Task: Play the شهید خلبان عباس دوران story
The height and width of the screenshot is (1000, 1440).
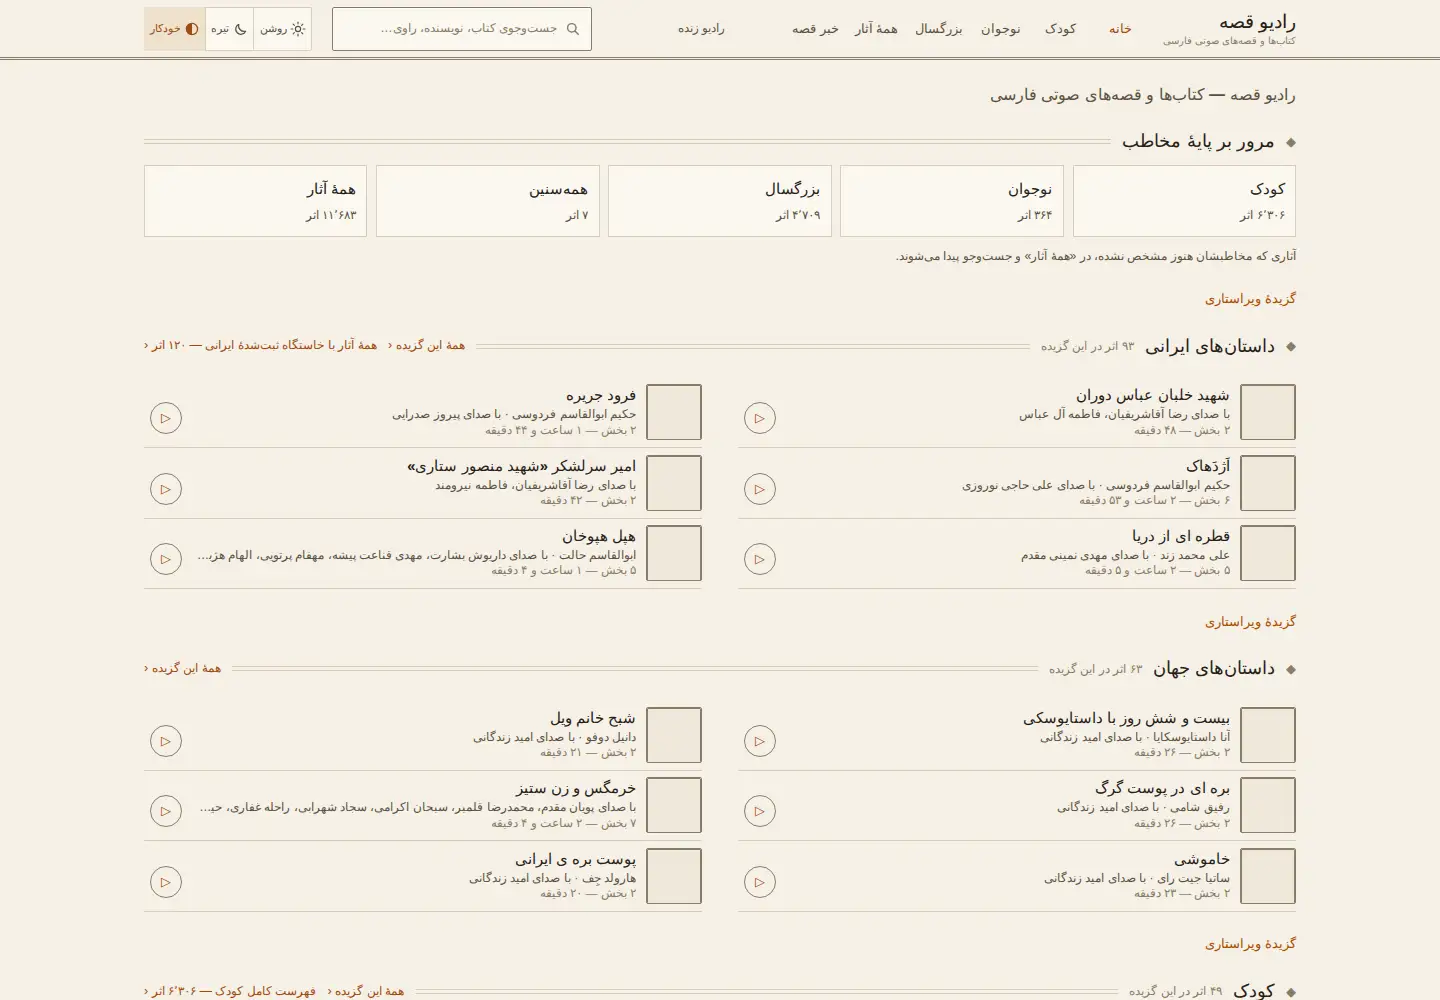Action: (x=760, y=418)
